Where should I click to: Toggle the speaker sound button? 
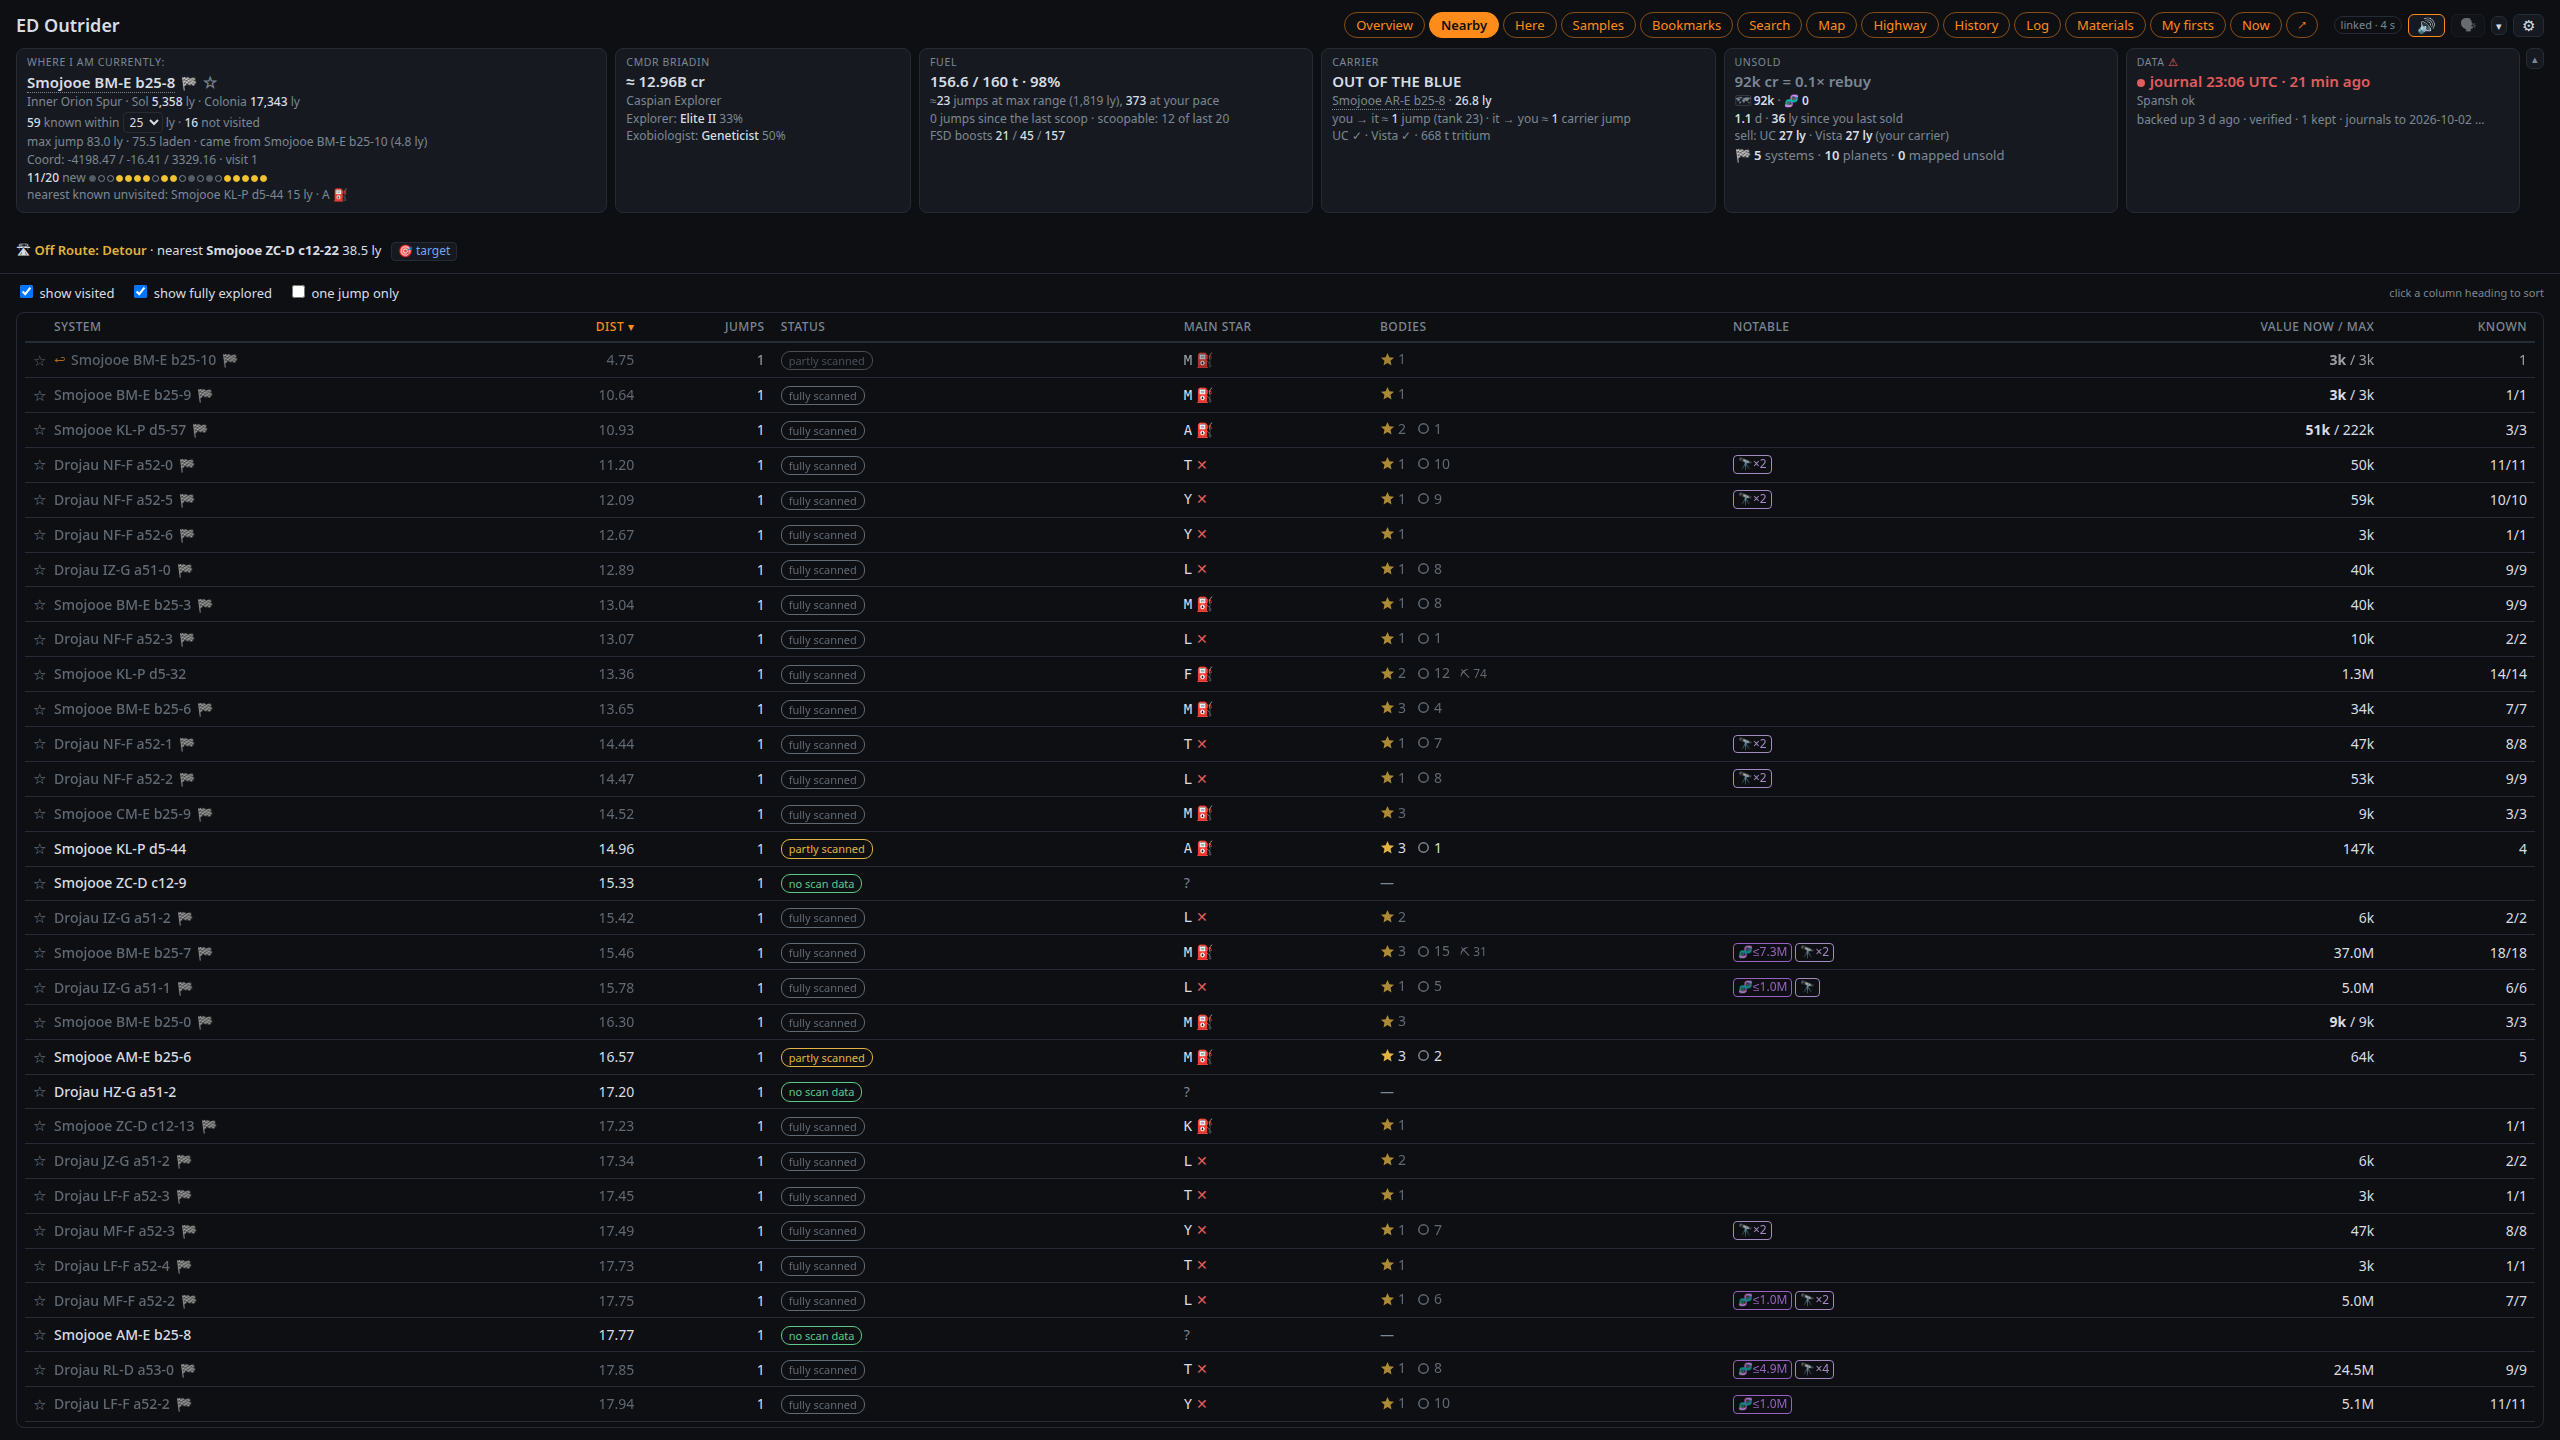pos(2426,25)
